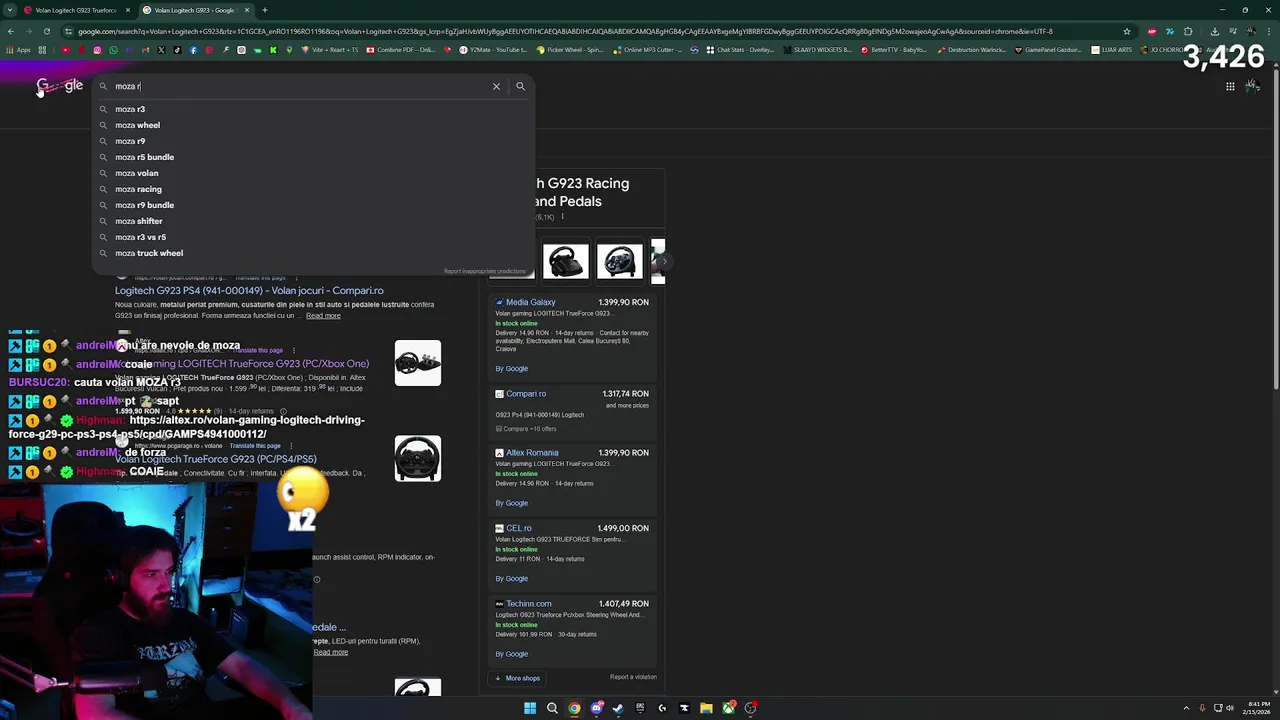Choose the 'moza shifter' suggestion
The width and height of the screenshot is (1280, 720).
[313, 221]
